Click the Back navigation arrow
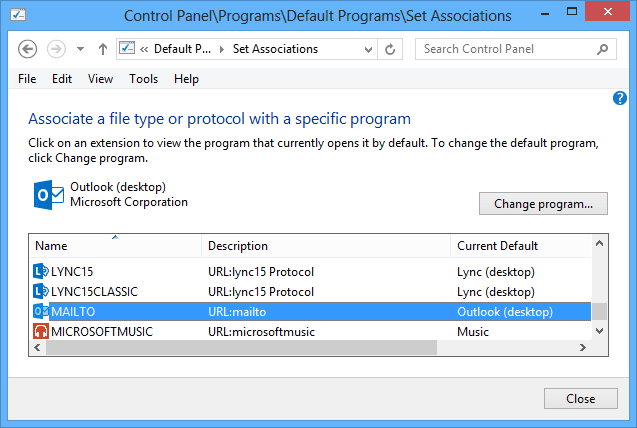Viewport: 637px width, 428px height. point(27,49)
